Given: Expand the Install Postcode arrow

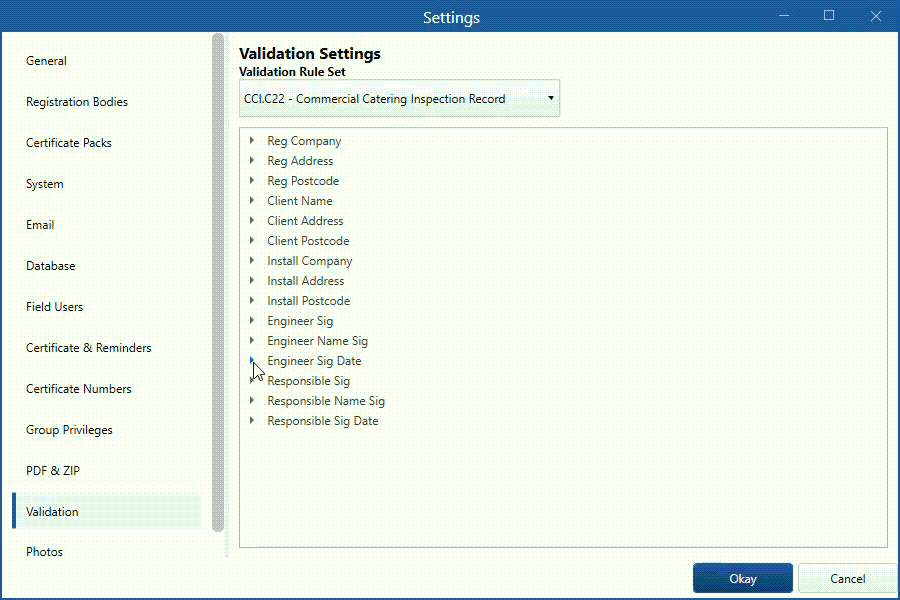Looking at the screenshot, I should coord(252,301).
